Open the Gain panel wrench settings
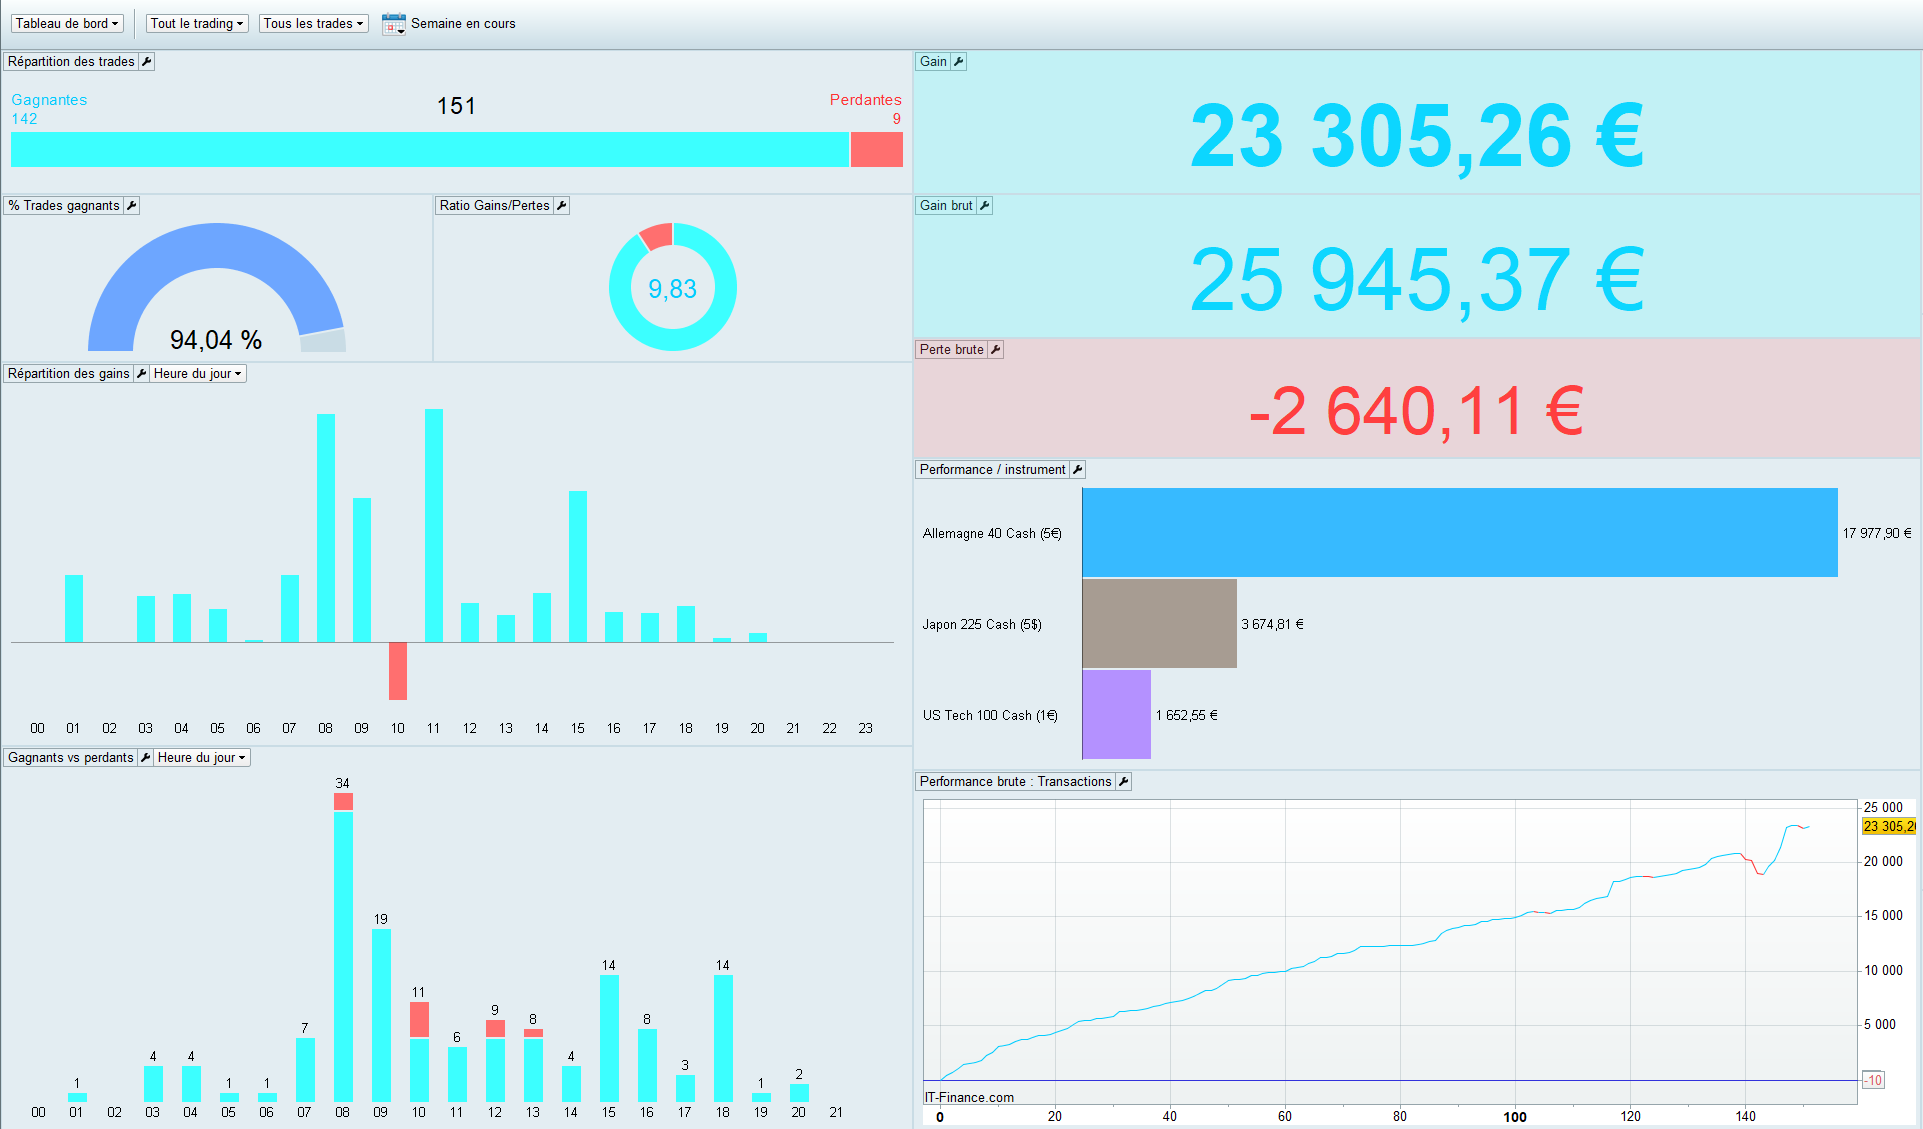Image resolution: width=1923 pixels, height=1129 pixels. click(959, 62)
